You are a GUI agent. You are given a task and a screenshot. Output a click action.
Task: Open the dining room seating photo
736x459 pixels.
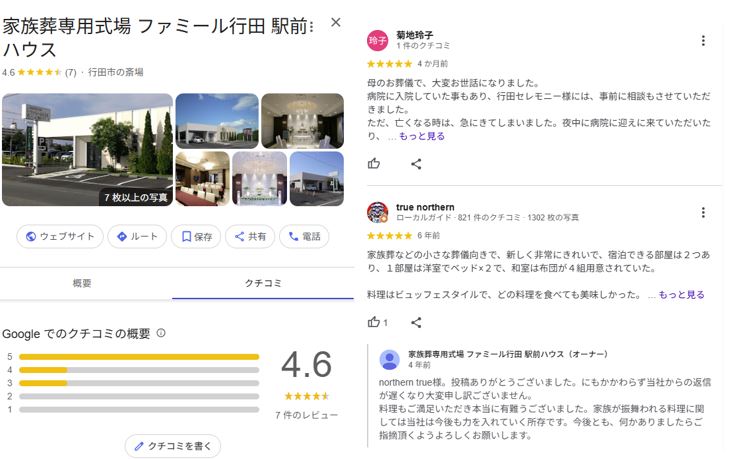202,178
